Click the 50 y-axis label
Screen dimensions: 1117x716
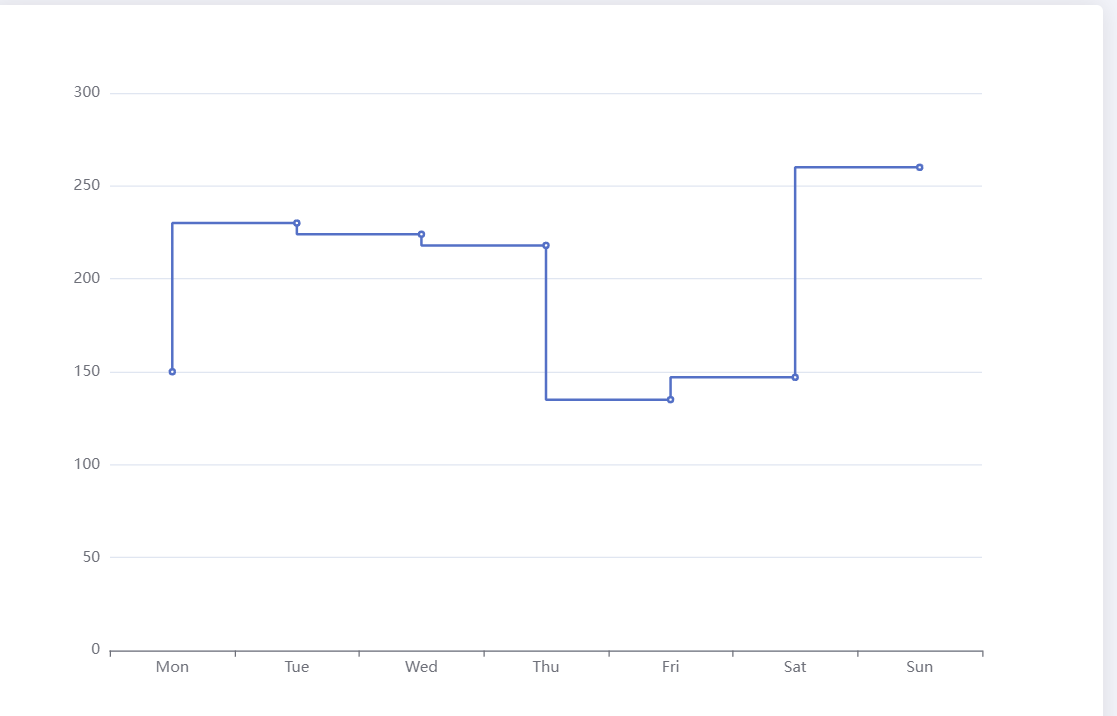(91, 557)
